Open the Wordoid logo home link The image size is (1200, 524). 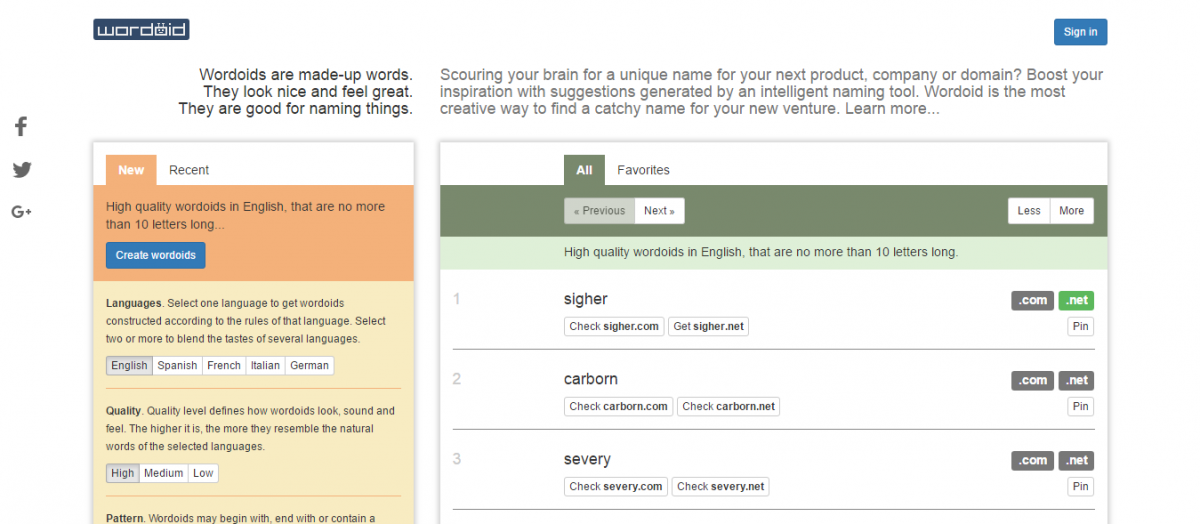coord(141,30)
